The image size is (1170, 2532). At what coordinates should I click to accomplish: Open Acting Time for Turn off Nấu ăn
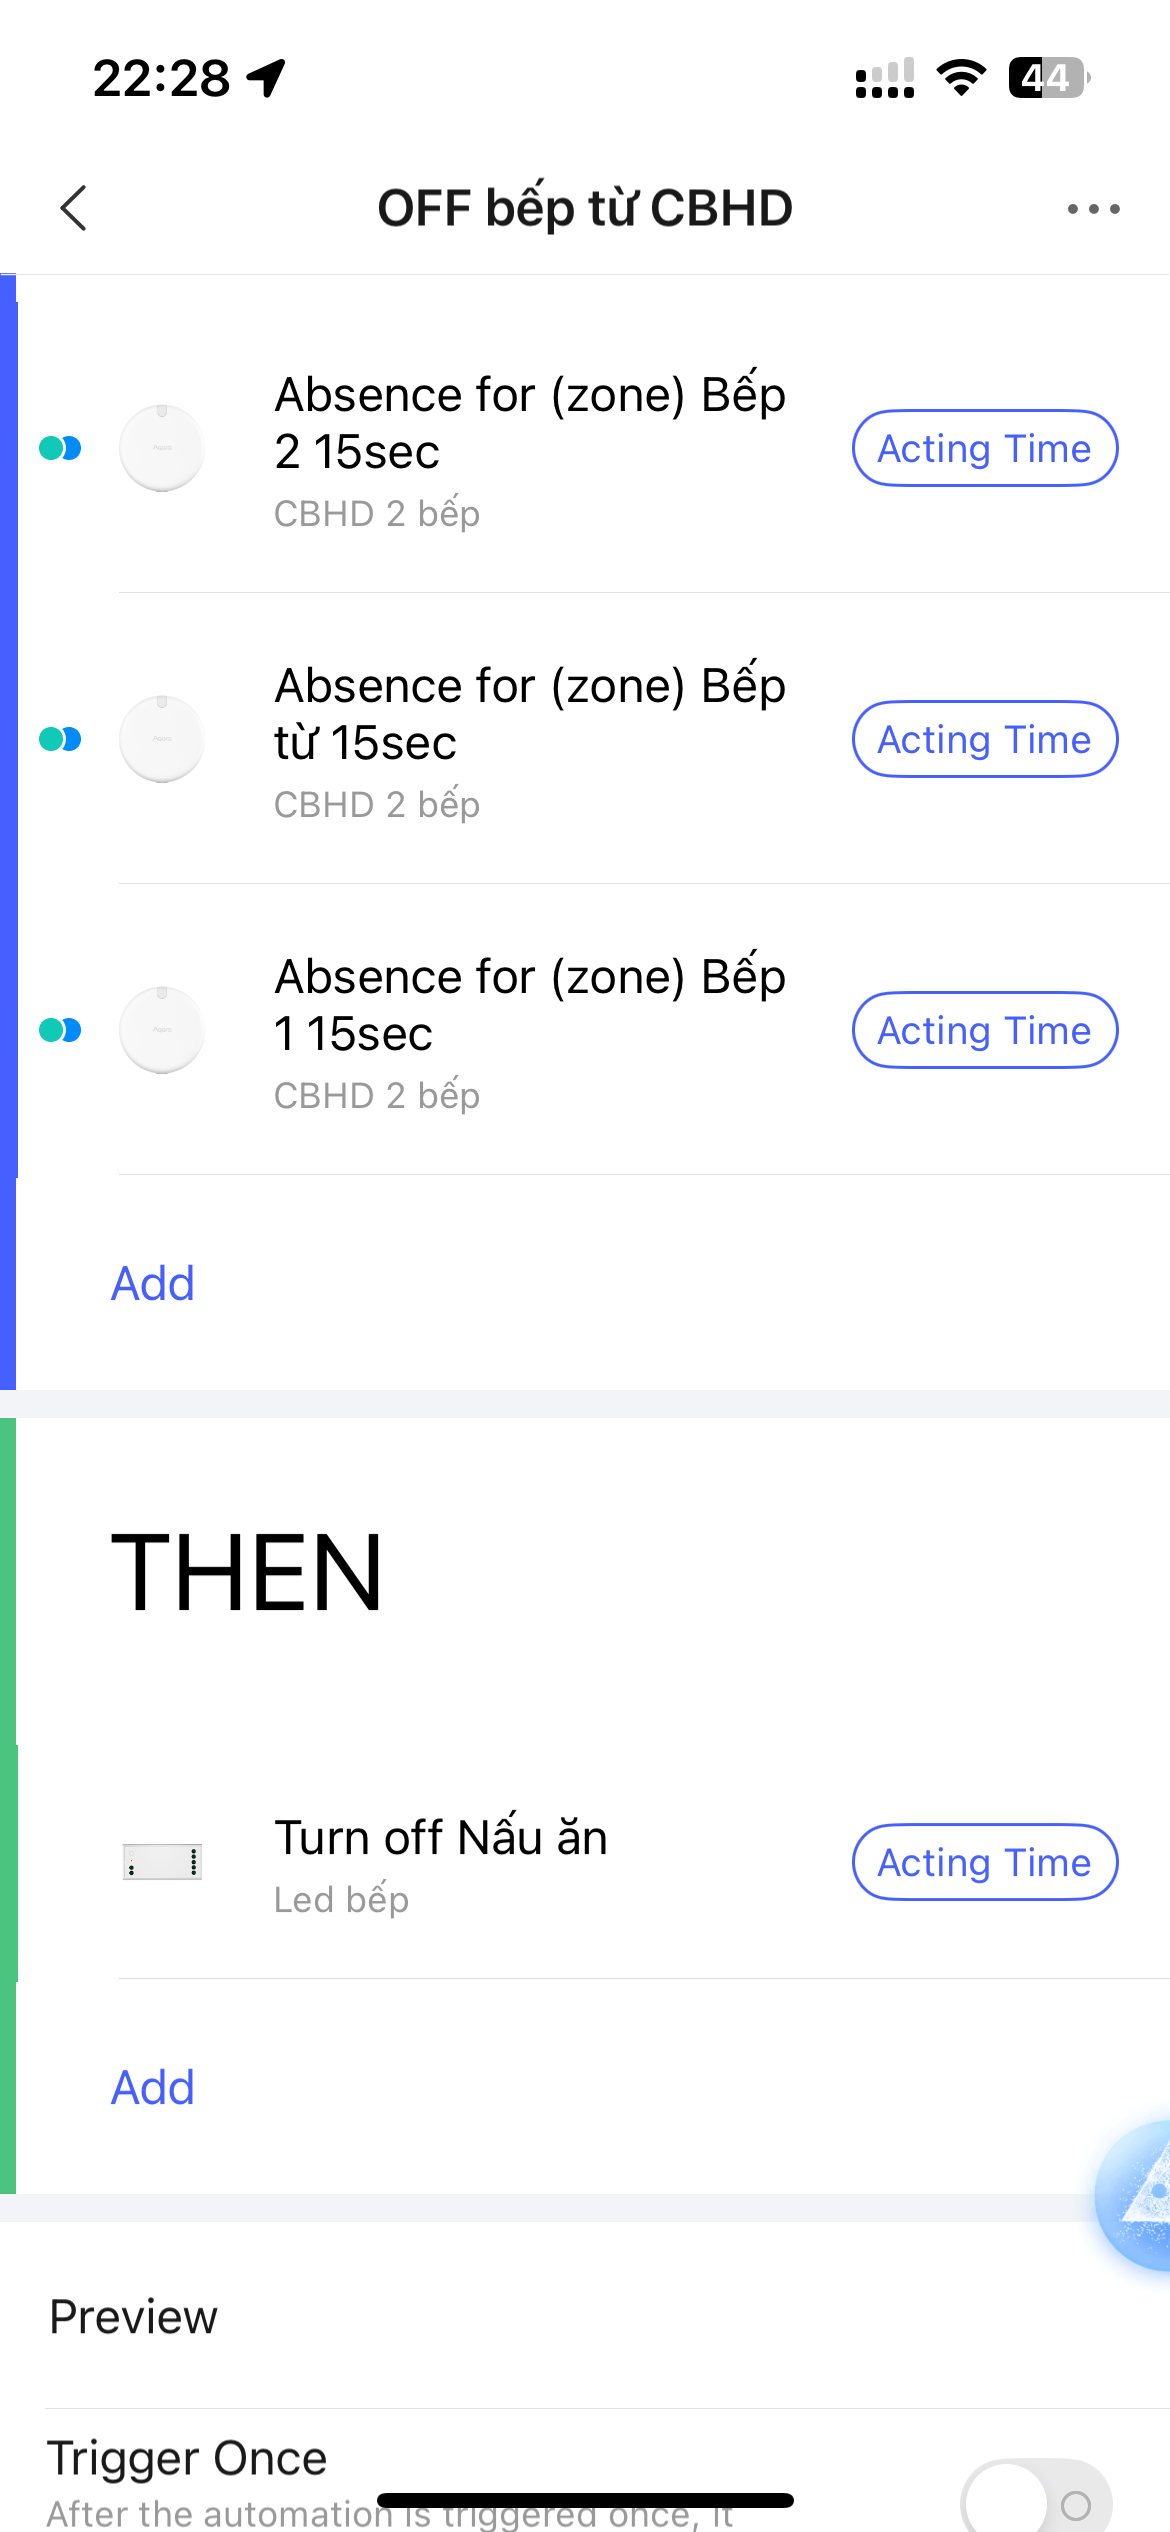pyautogui.click(x=984, y=1862)
